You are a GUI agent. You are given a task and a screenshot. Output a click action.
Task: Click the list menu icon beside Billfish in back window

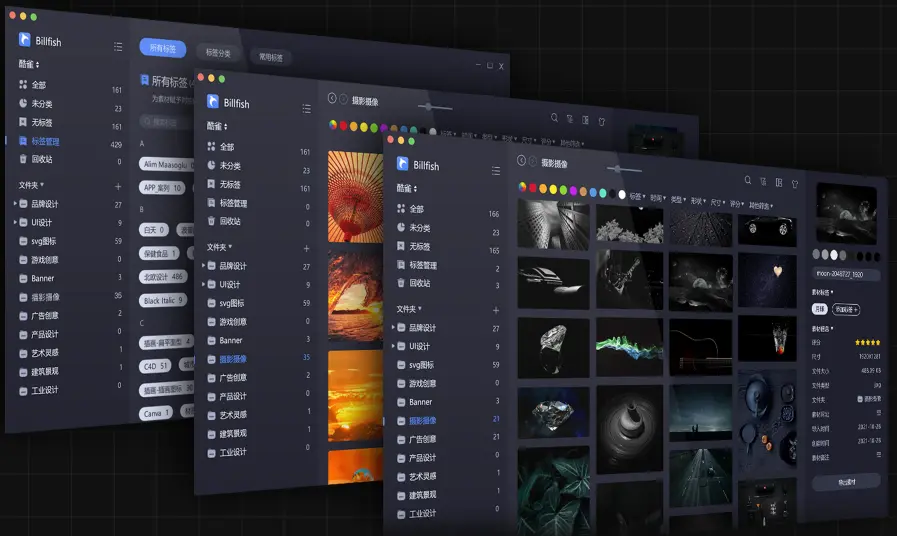(118, 46)
